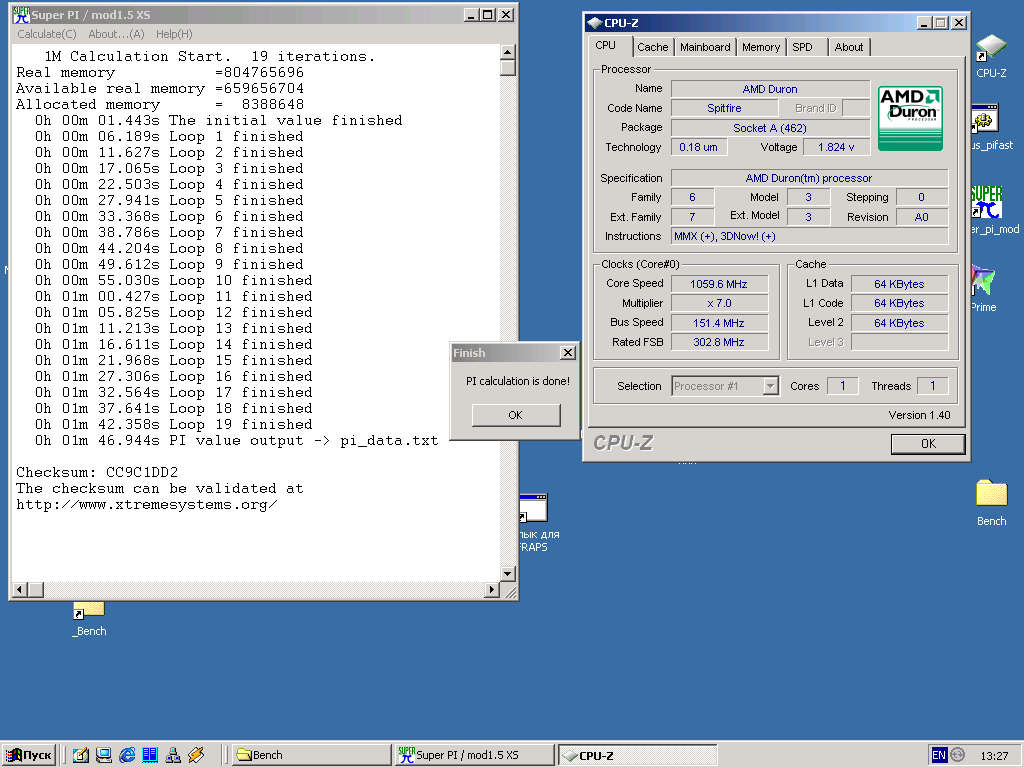Switch to the Cache tab in CPU-Z
This screenshot has width=1024, height=768.
[x=652, y=47]
